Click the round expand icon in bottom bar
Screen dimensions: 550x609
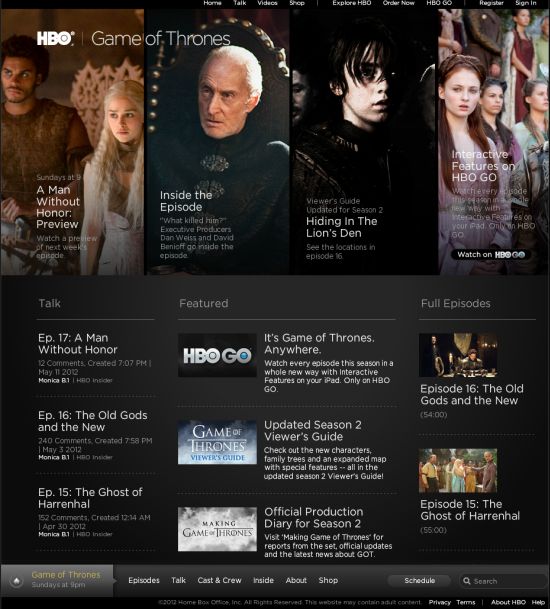[16, 581]
